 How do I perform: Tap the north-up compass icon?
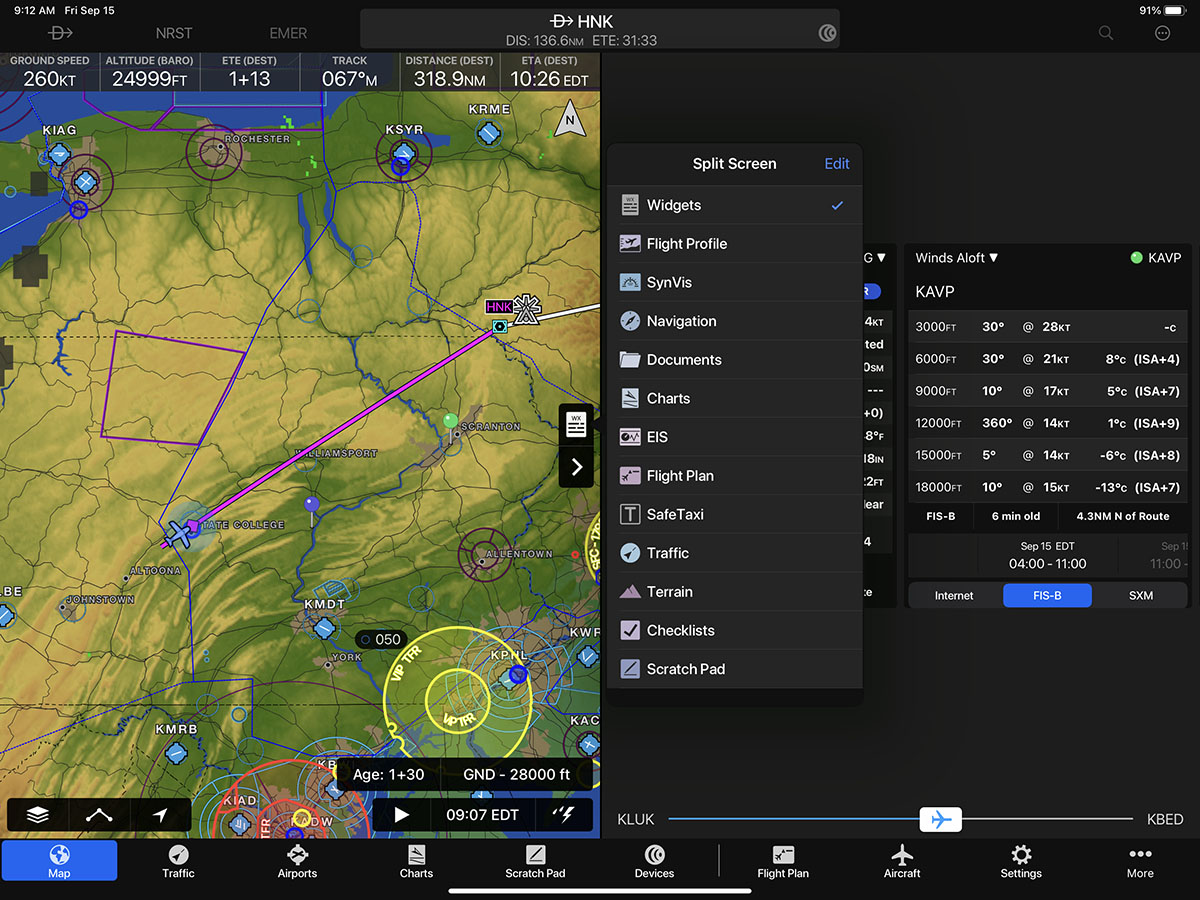point(571,119)
